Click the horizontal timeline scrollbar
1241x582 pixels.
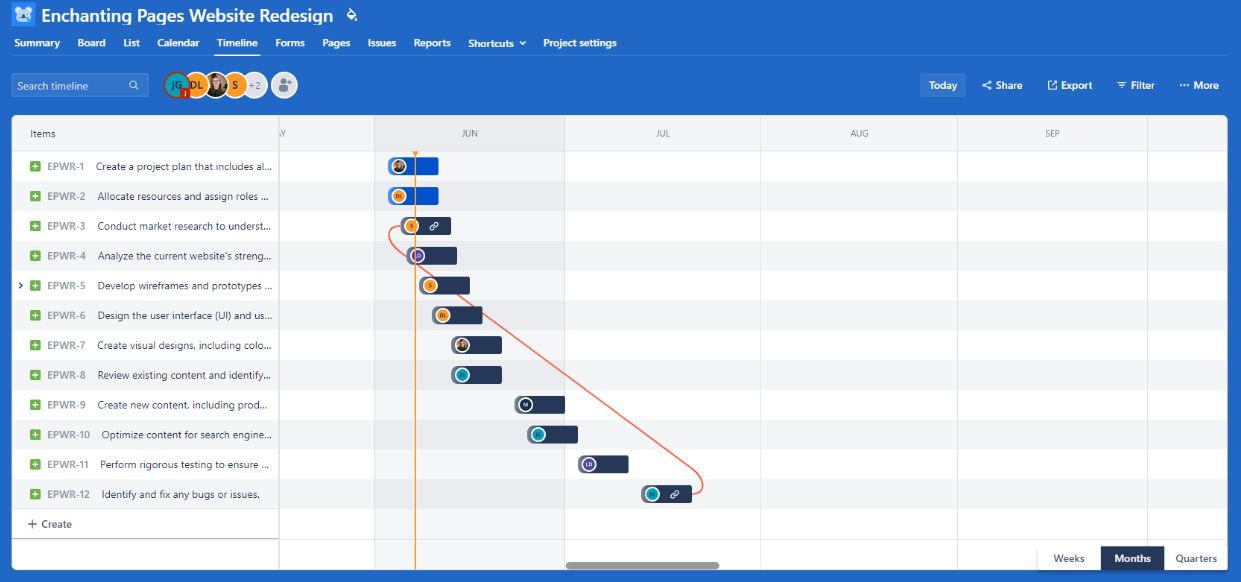[642, 566]
